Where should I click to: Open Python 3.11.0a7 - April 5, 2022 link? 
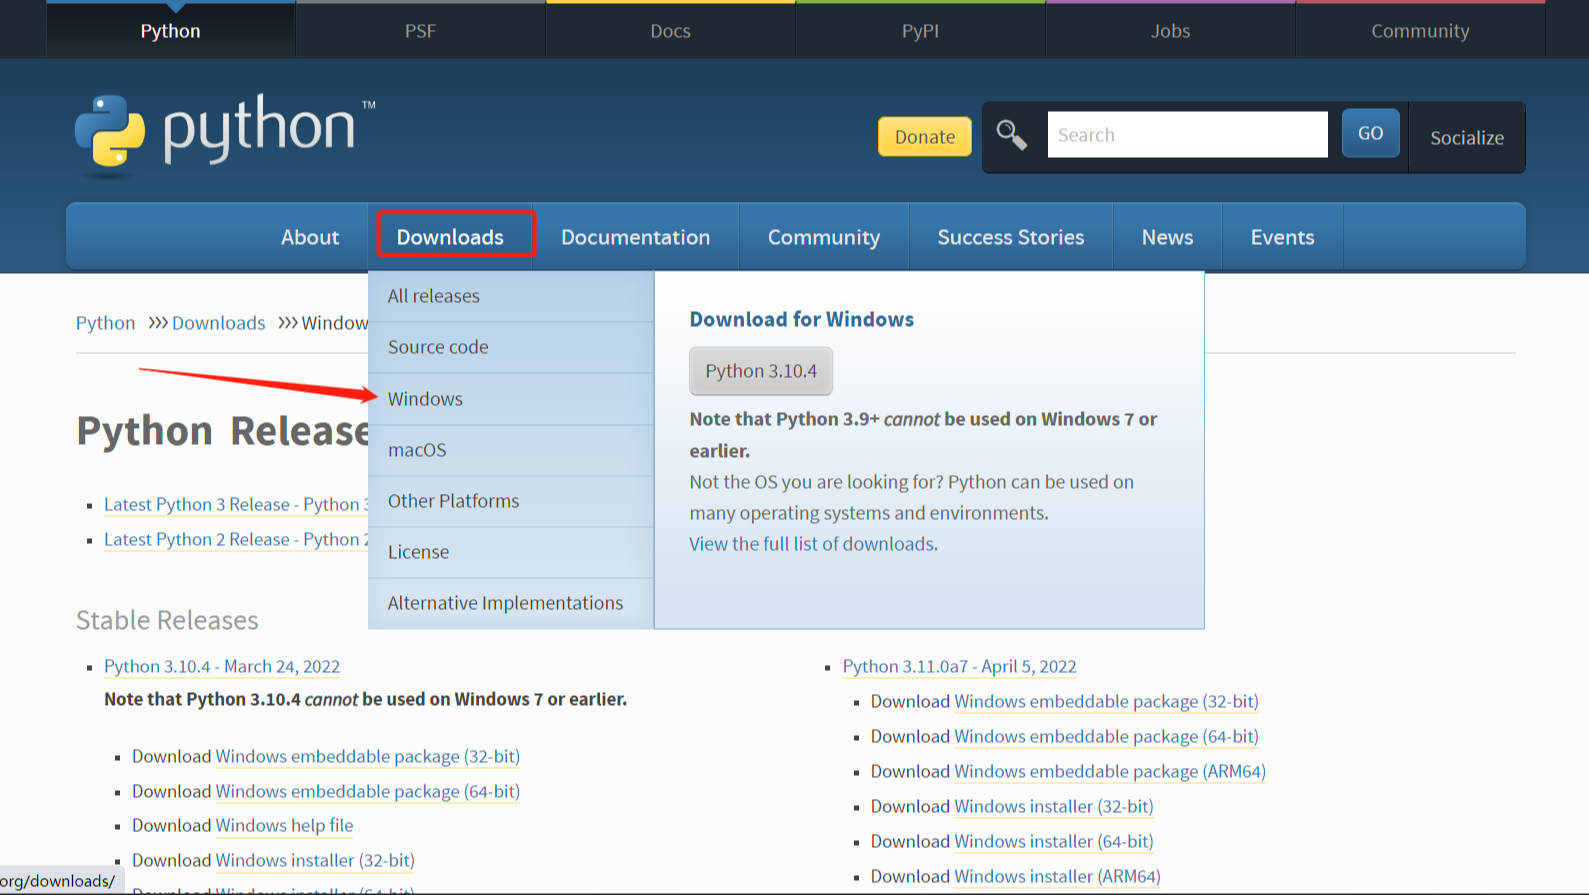(x=959, y=667)
